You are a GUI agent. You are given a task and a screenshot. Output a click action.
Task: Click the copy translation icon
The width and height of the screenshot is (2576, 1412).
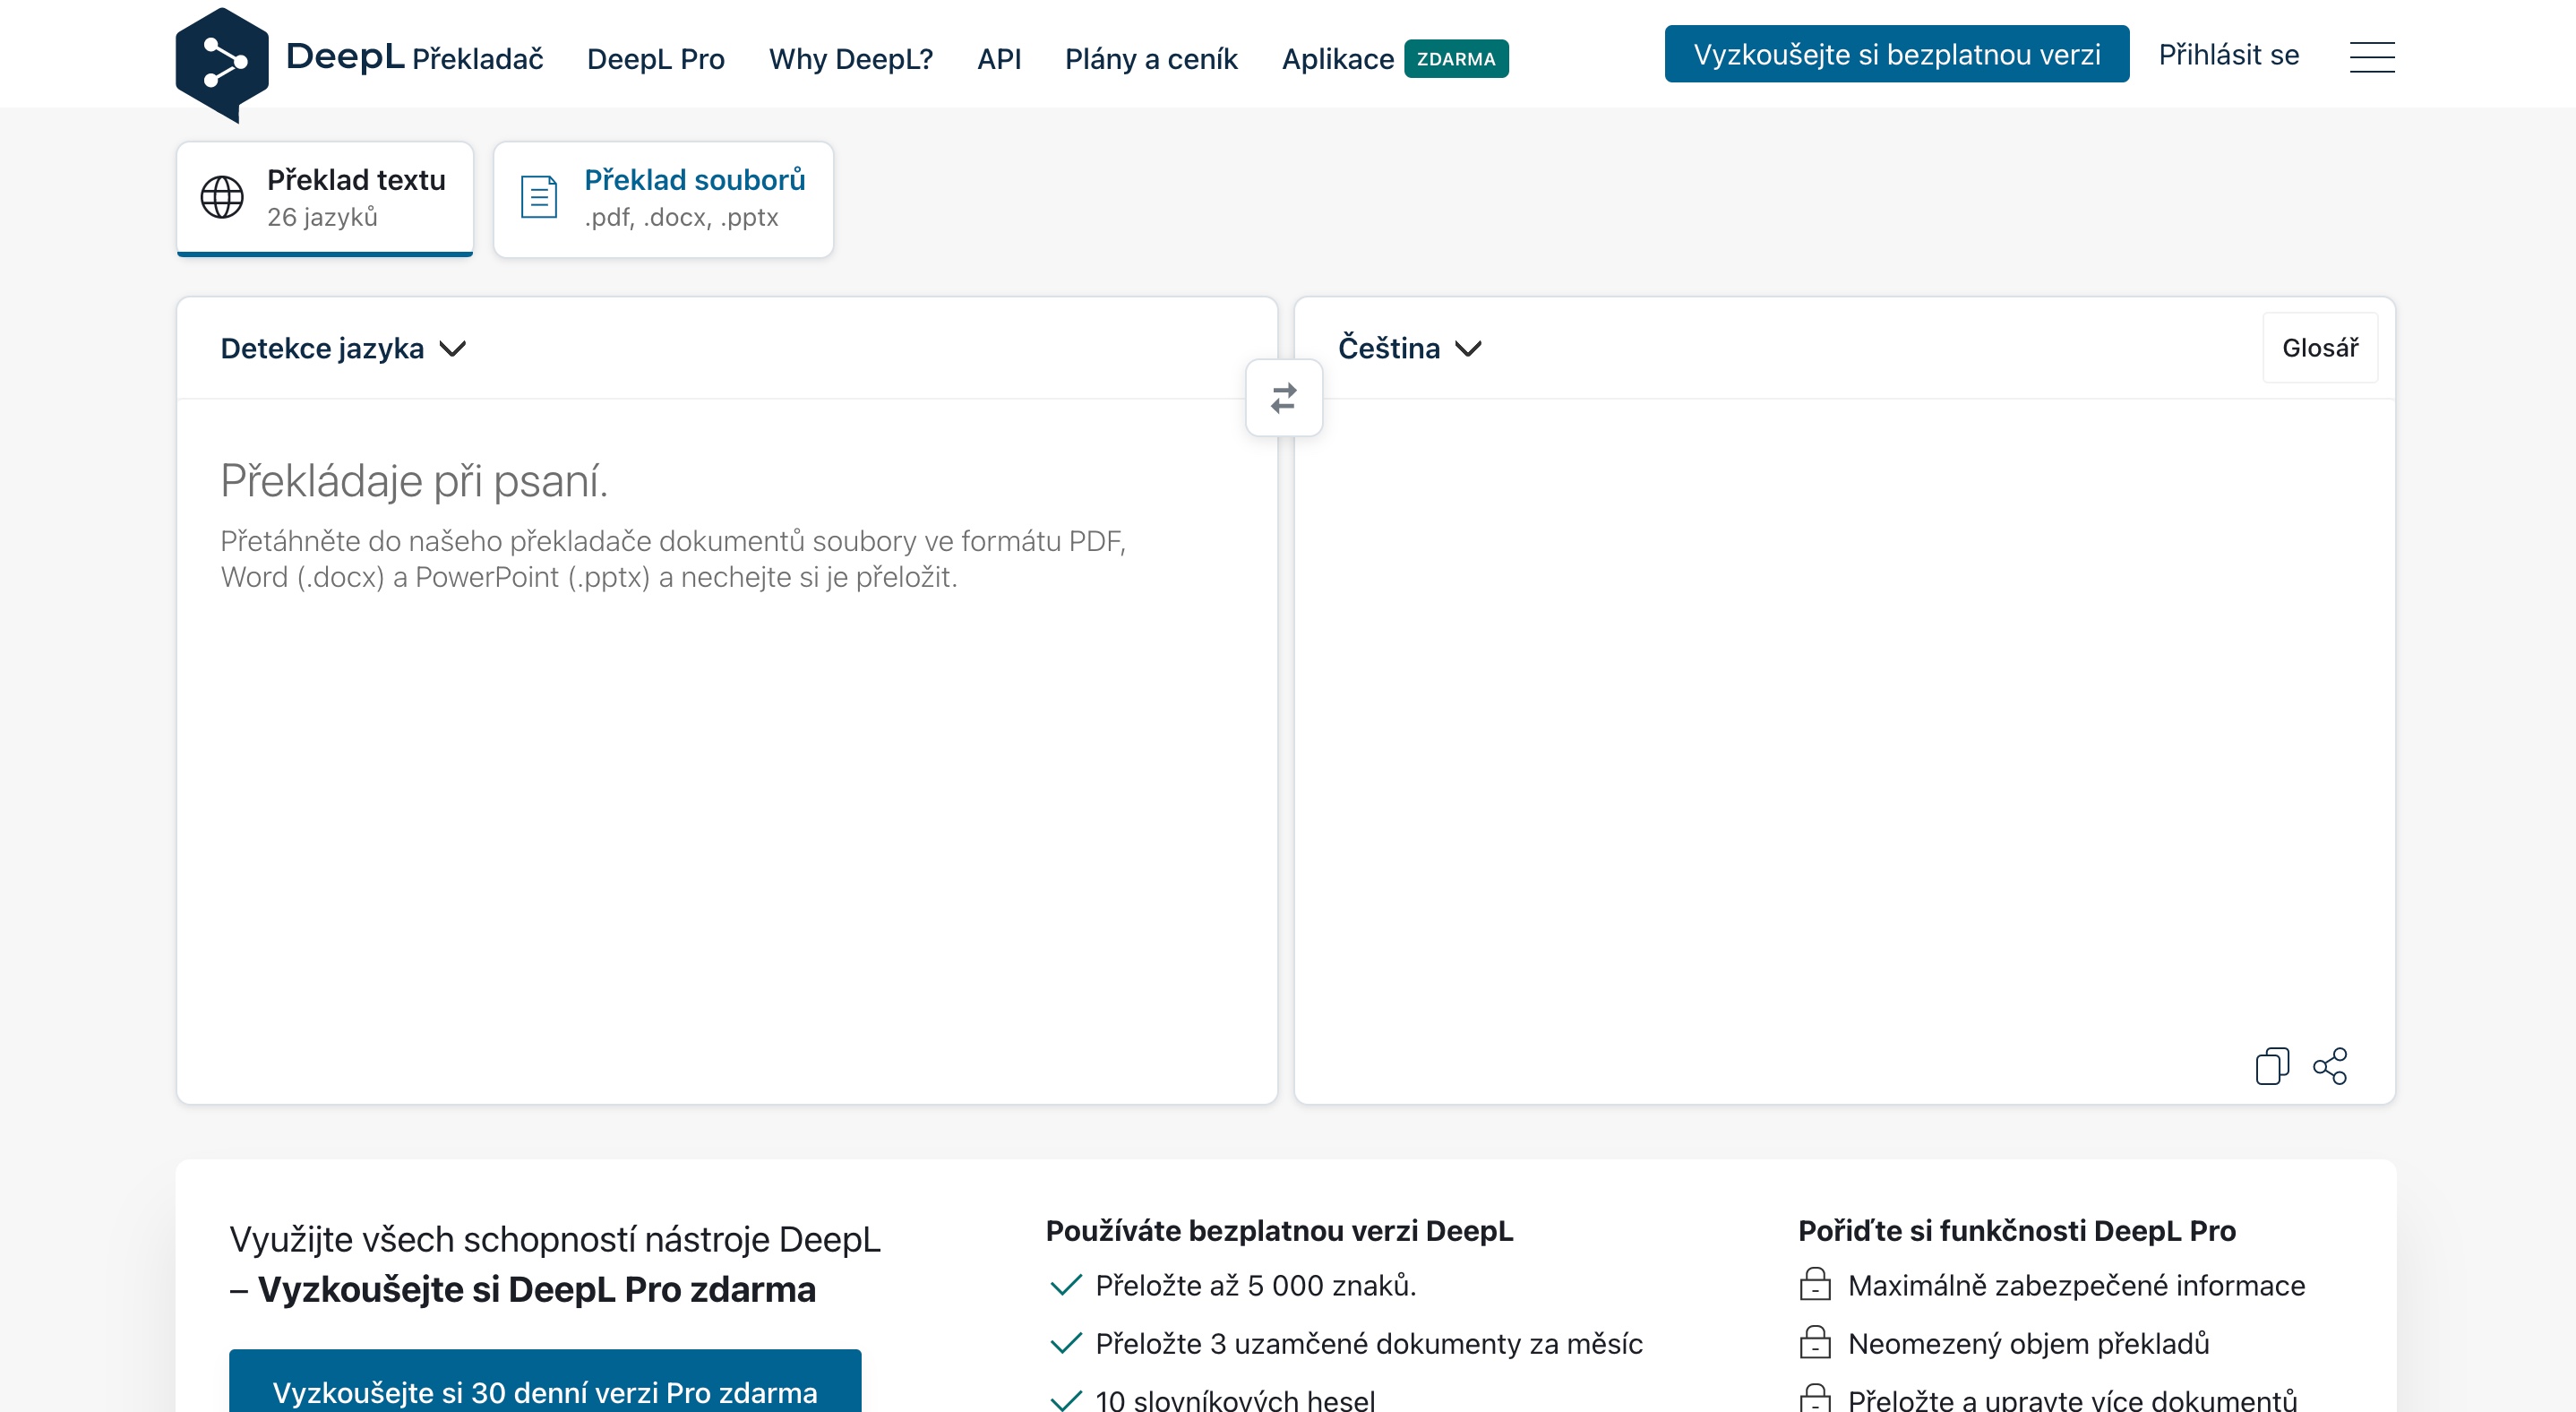(2271, 1066)
